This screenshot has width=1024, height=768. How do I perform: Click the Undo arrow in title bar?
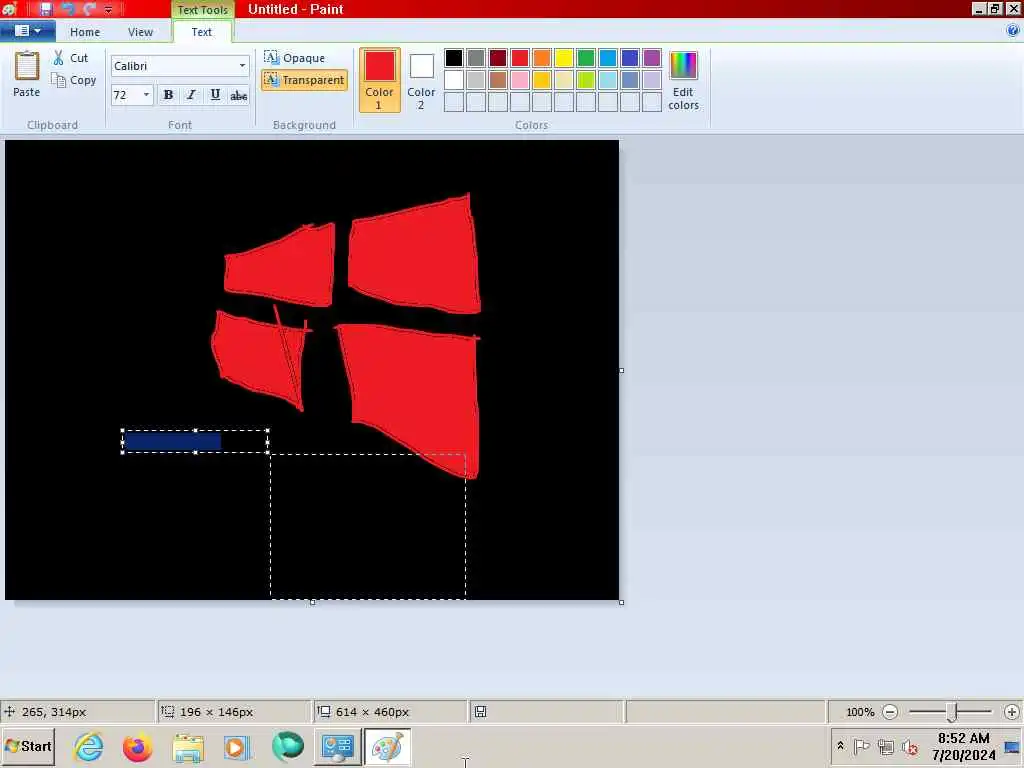click(x=67, y=9)
